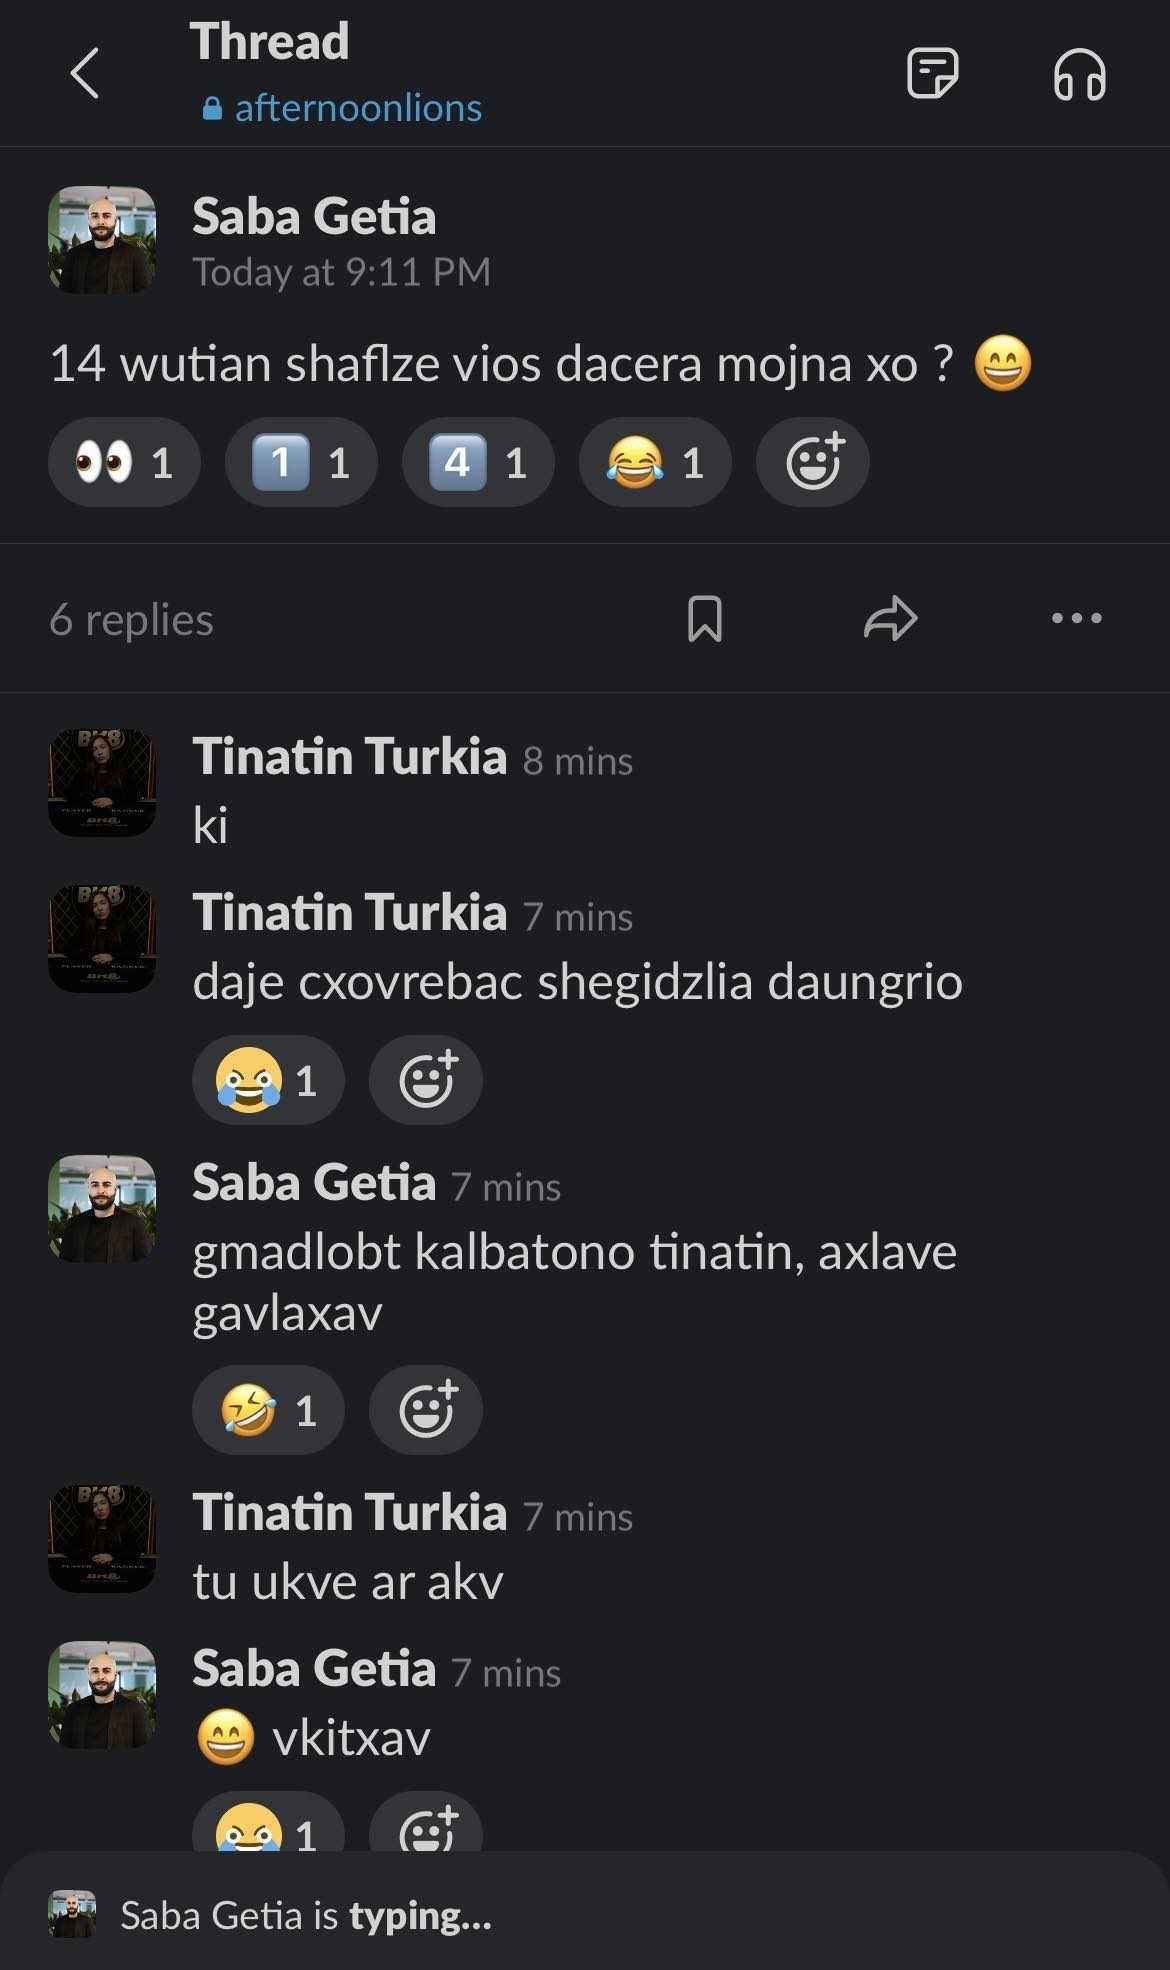Start a huddle with headphones icon
Image resolution: width=1170 pixels, height=1970 pixels.
click(1079, 75)
